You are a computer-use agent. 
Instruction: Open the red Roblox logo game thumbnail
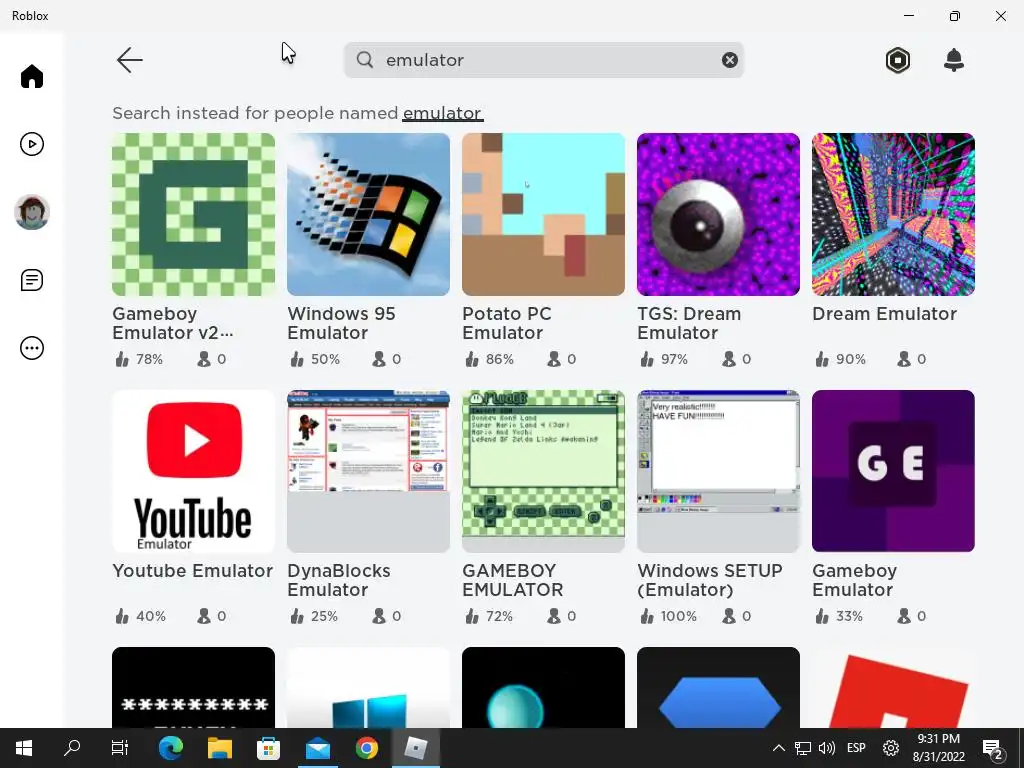pos(893,687)
